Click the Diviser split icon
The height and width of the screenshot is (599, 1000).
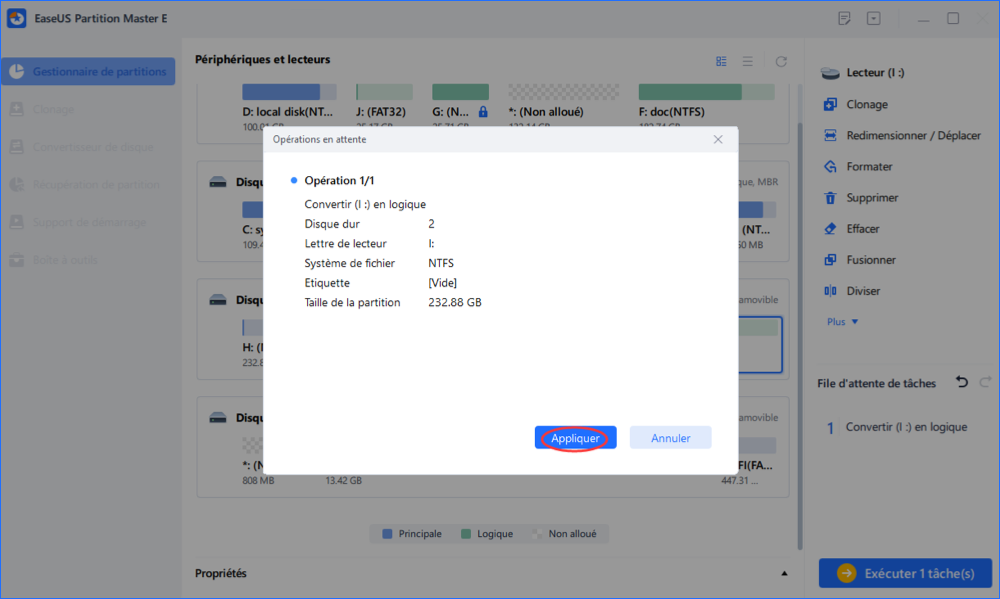pos(829,291)
